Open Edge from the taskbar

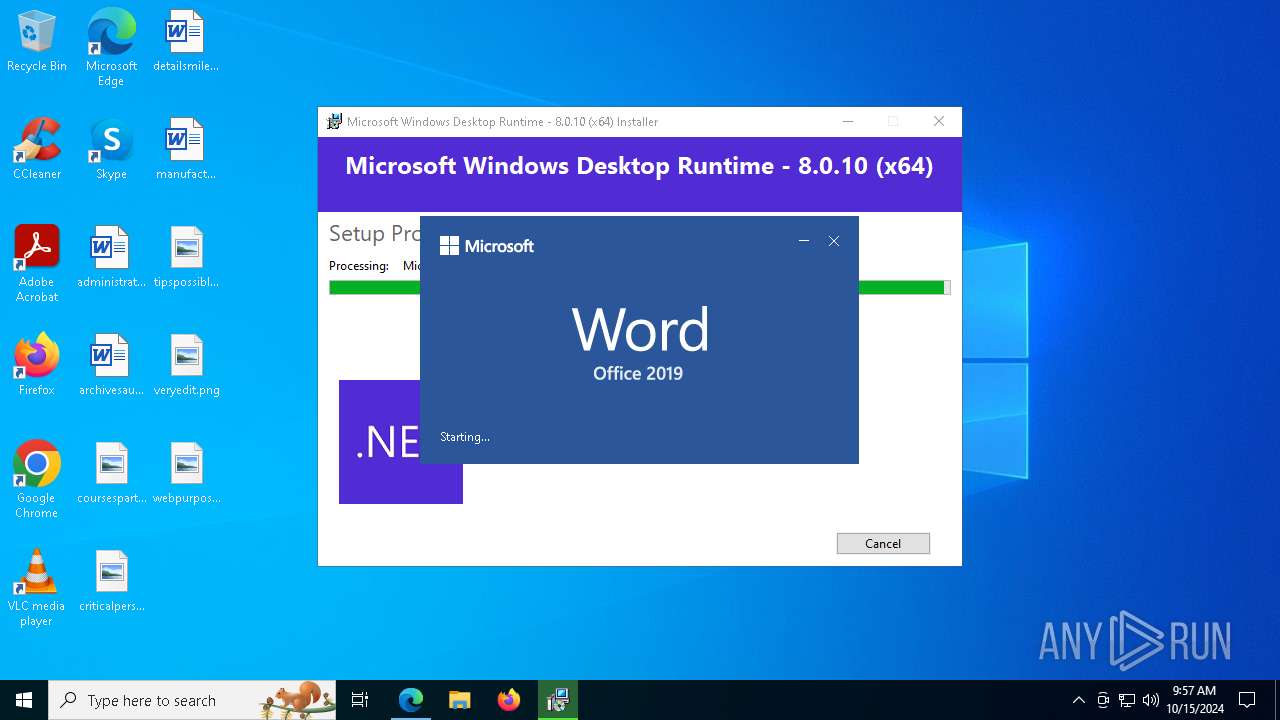coord(411,700)
